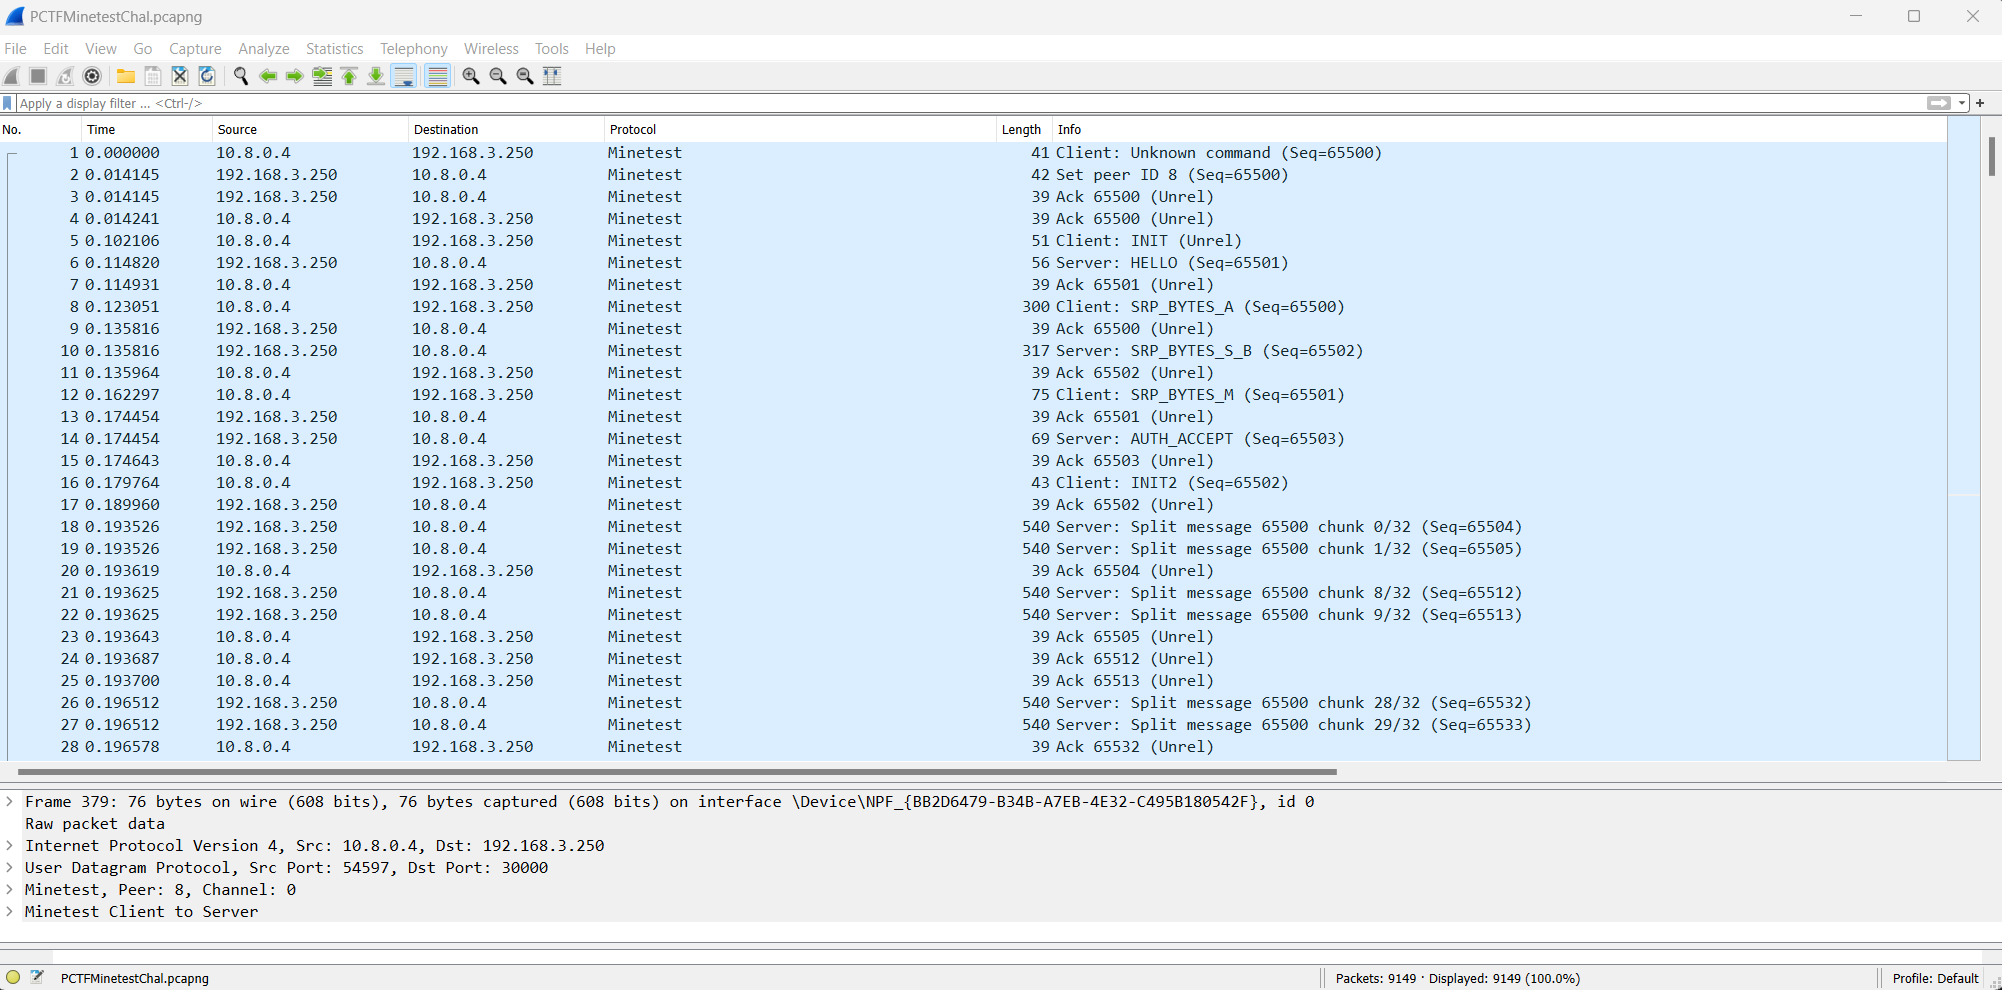Open the Tools menu
Screen dimensions: 2002x990
[x=552, y=48]
